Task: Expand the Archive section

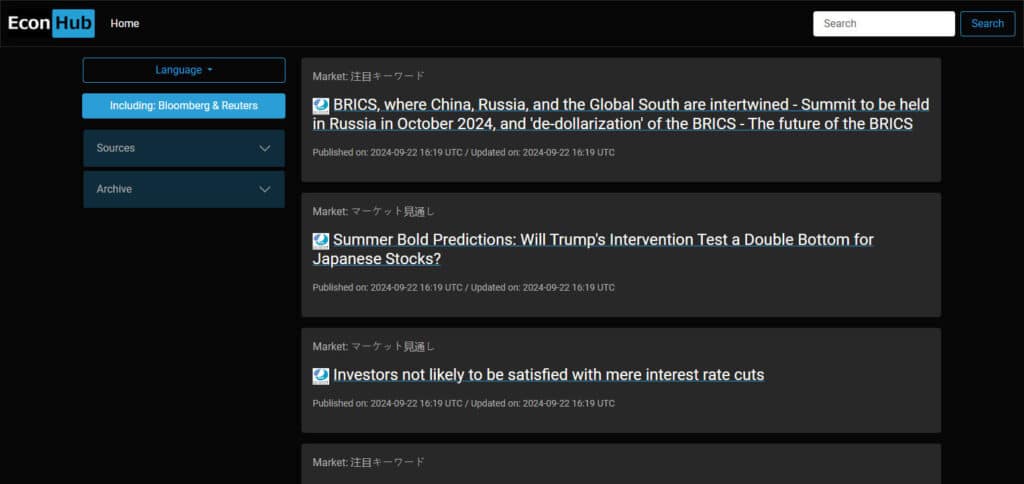Action: (x=184, y=189)
